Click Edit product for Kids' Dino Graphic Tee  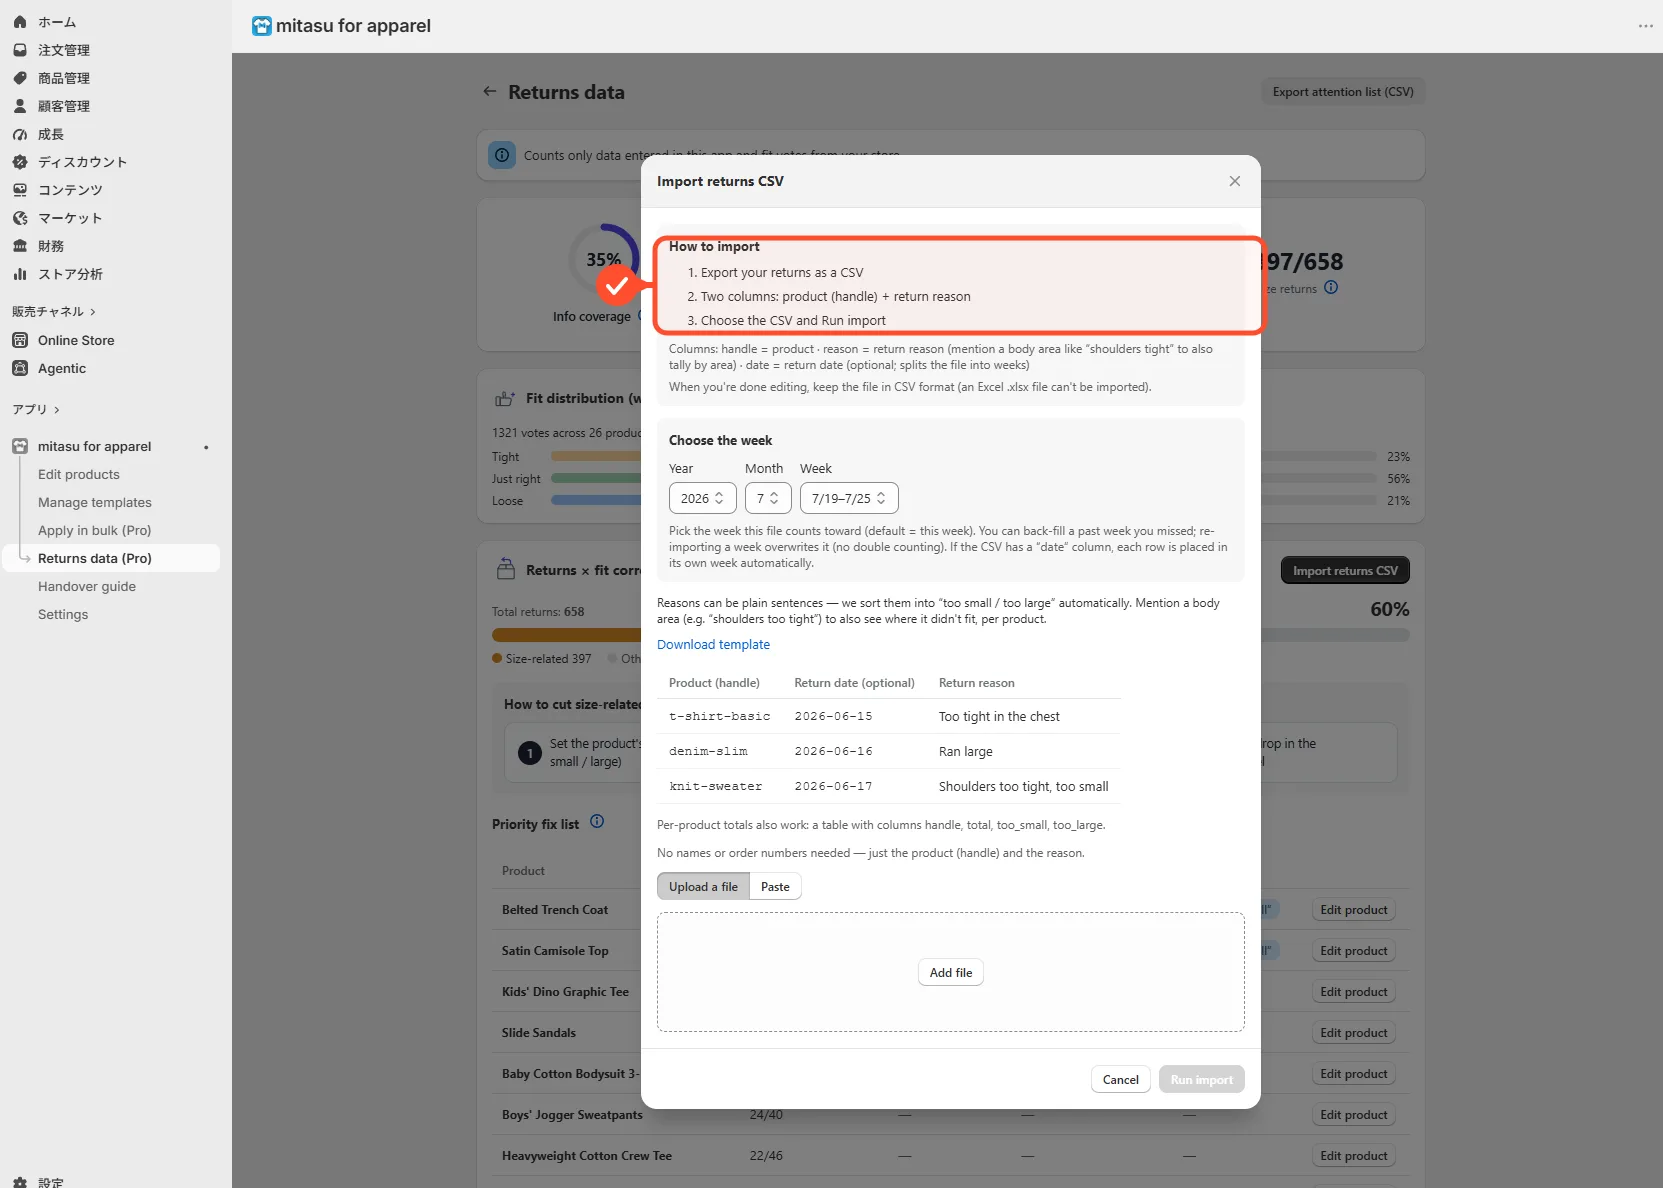(1354, 992)
